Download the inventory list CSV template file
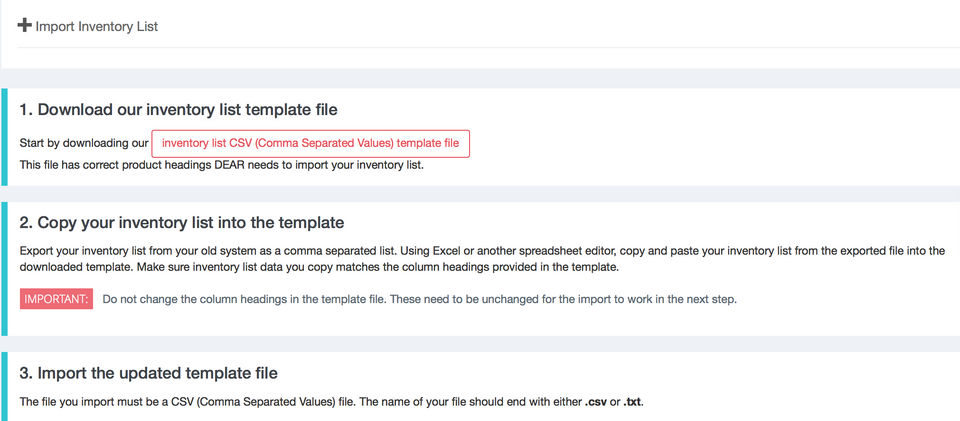 tap(310, 143)
